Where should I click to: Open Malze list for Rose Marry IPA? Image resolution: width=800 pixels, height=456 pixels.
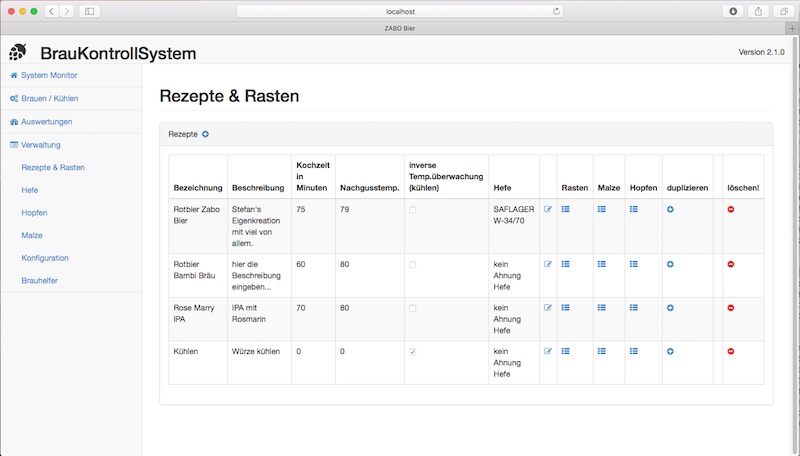coord(602,308)
